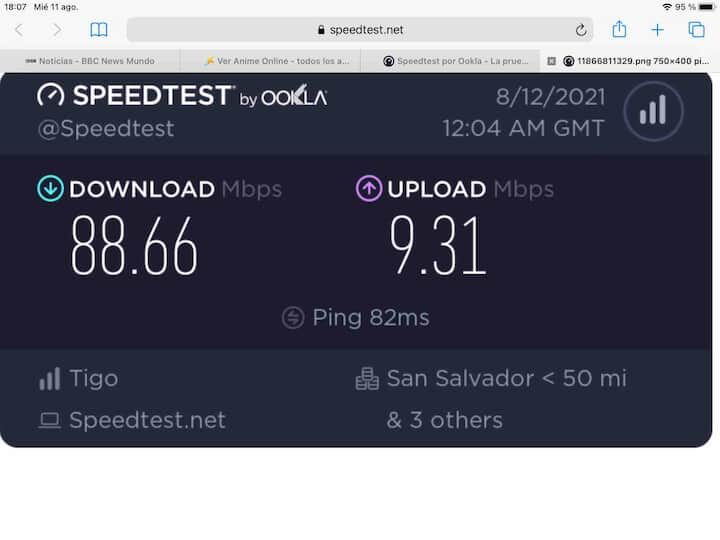Switch to the Ver Anime Online tab

coord(270,61)
